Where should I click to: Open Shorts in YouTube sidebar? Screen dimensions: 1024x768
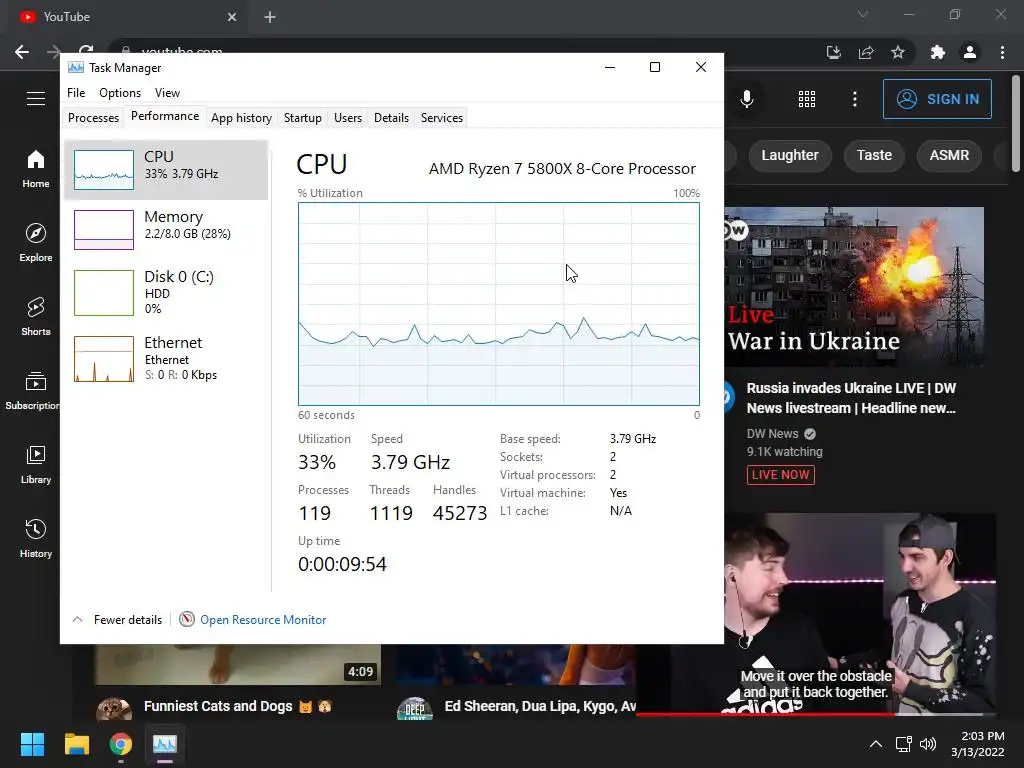click(x=36, y=317)
